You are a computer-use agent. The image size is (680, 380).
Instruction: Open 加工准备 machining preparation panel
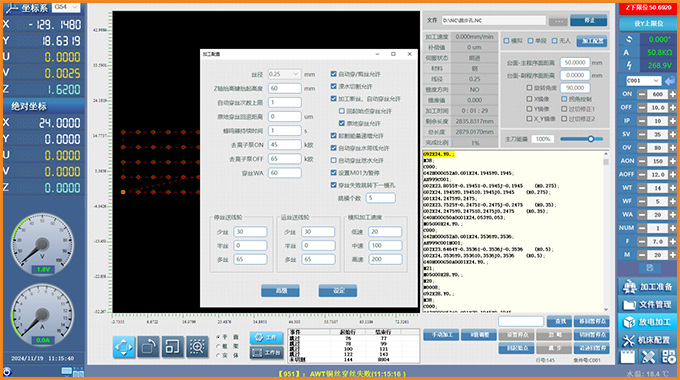pos(647,287)
